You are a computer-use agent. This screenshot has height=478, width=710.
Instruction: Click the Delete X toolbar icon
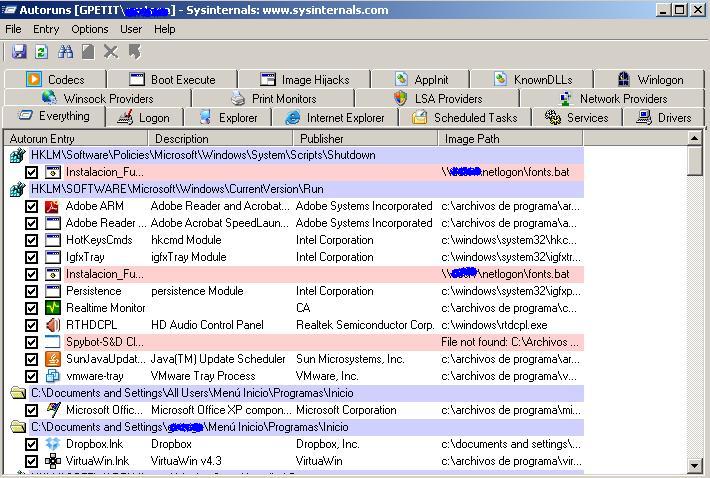point(111,52)
